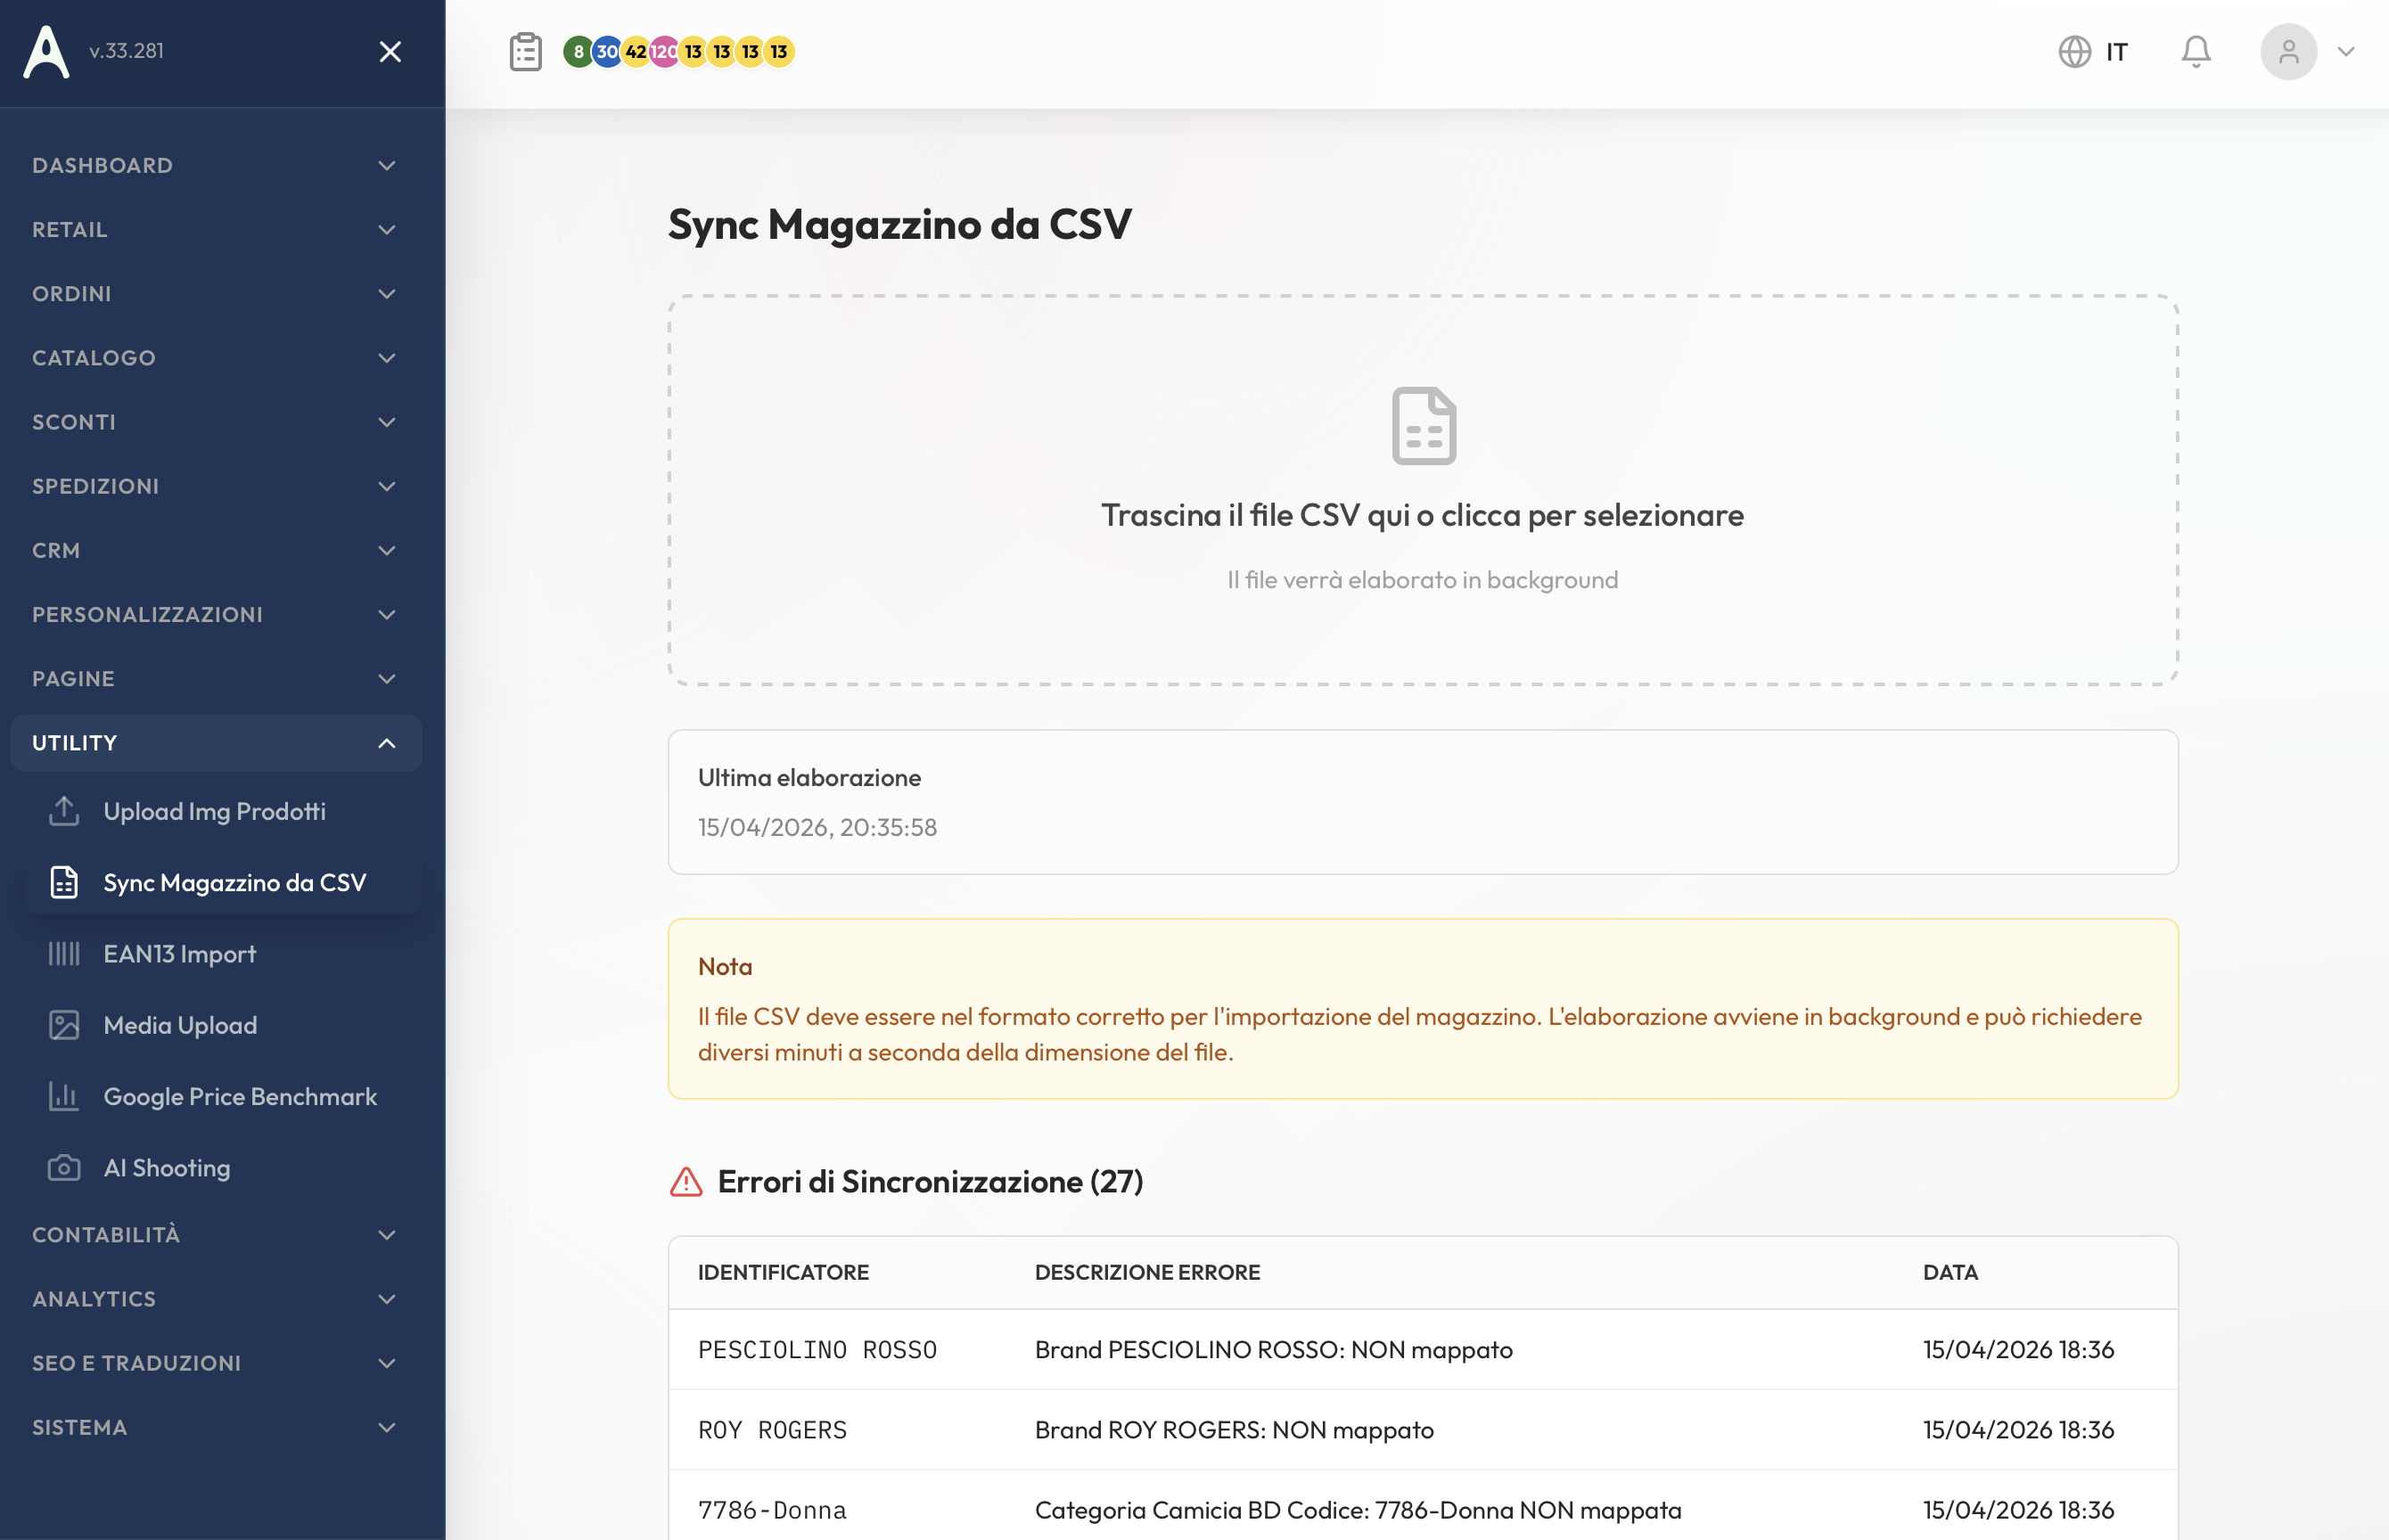Open language selector globe icon
The height and width of the screenshot is (1540, 2389).
tap(2075, 51)
